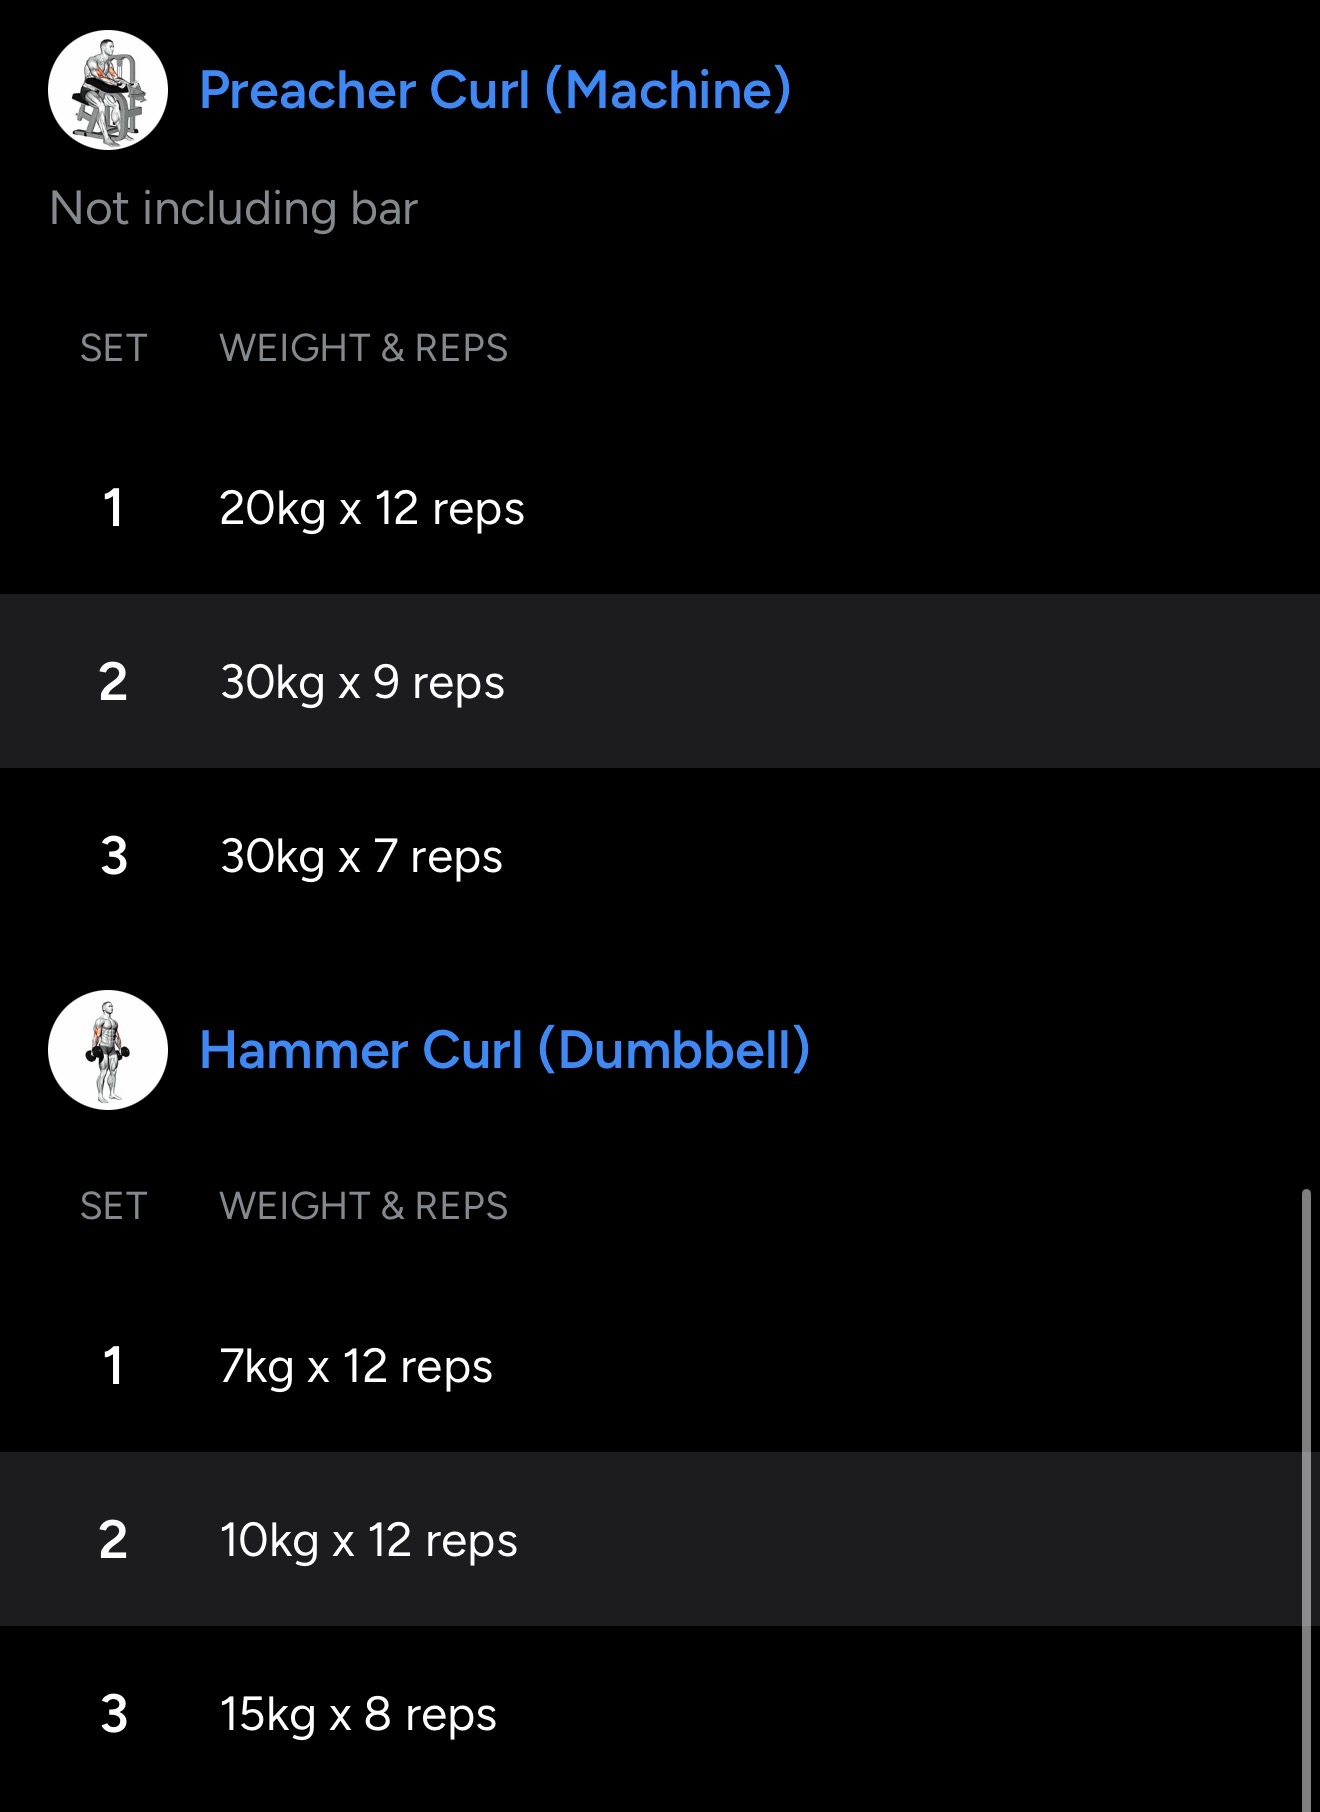Tap the 7kg x 12 reps entry
Viewport: 1320px width, 1812px height.
pos(356,1366)
